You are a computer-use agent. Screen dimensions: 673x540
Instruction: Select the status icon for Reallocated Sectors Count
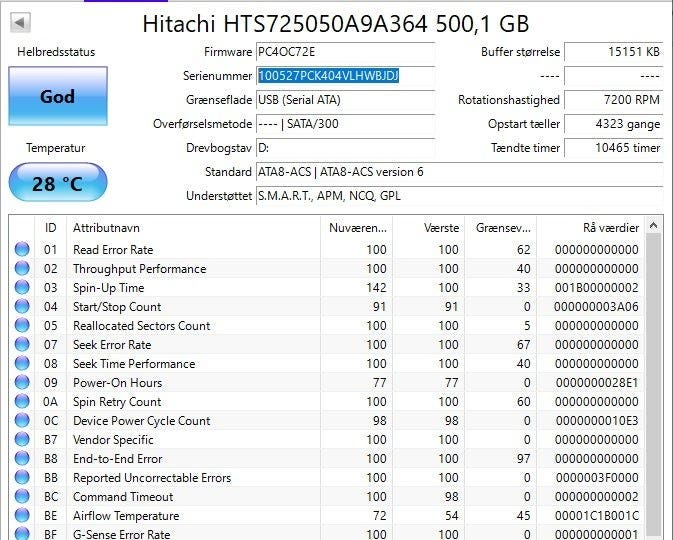[22, 326]
